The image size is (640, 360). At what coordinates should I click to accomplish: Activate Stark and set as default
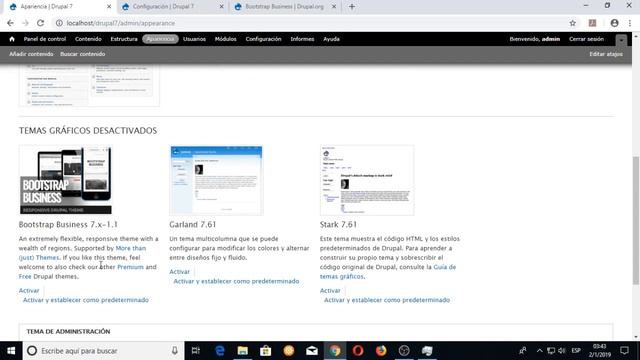click(x=387, y=300)
